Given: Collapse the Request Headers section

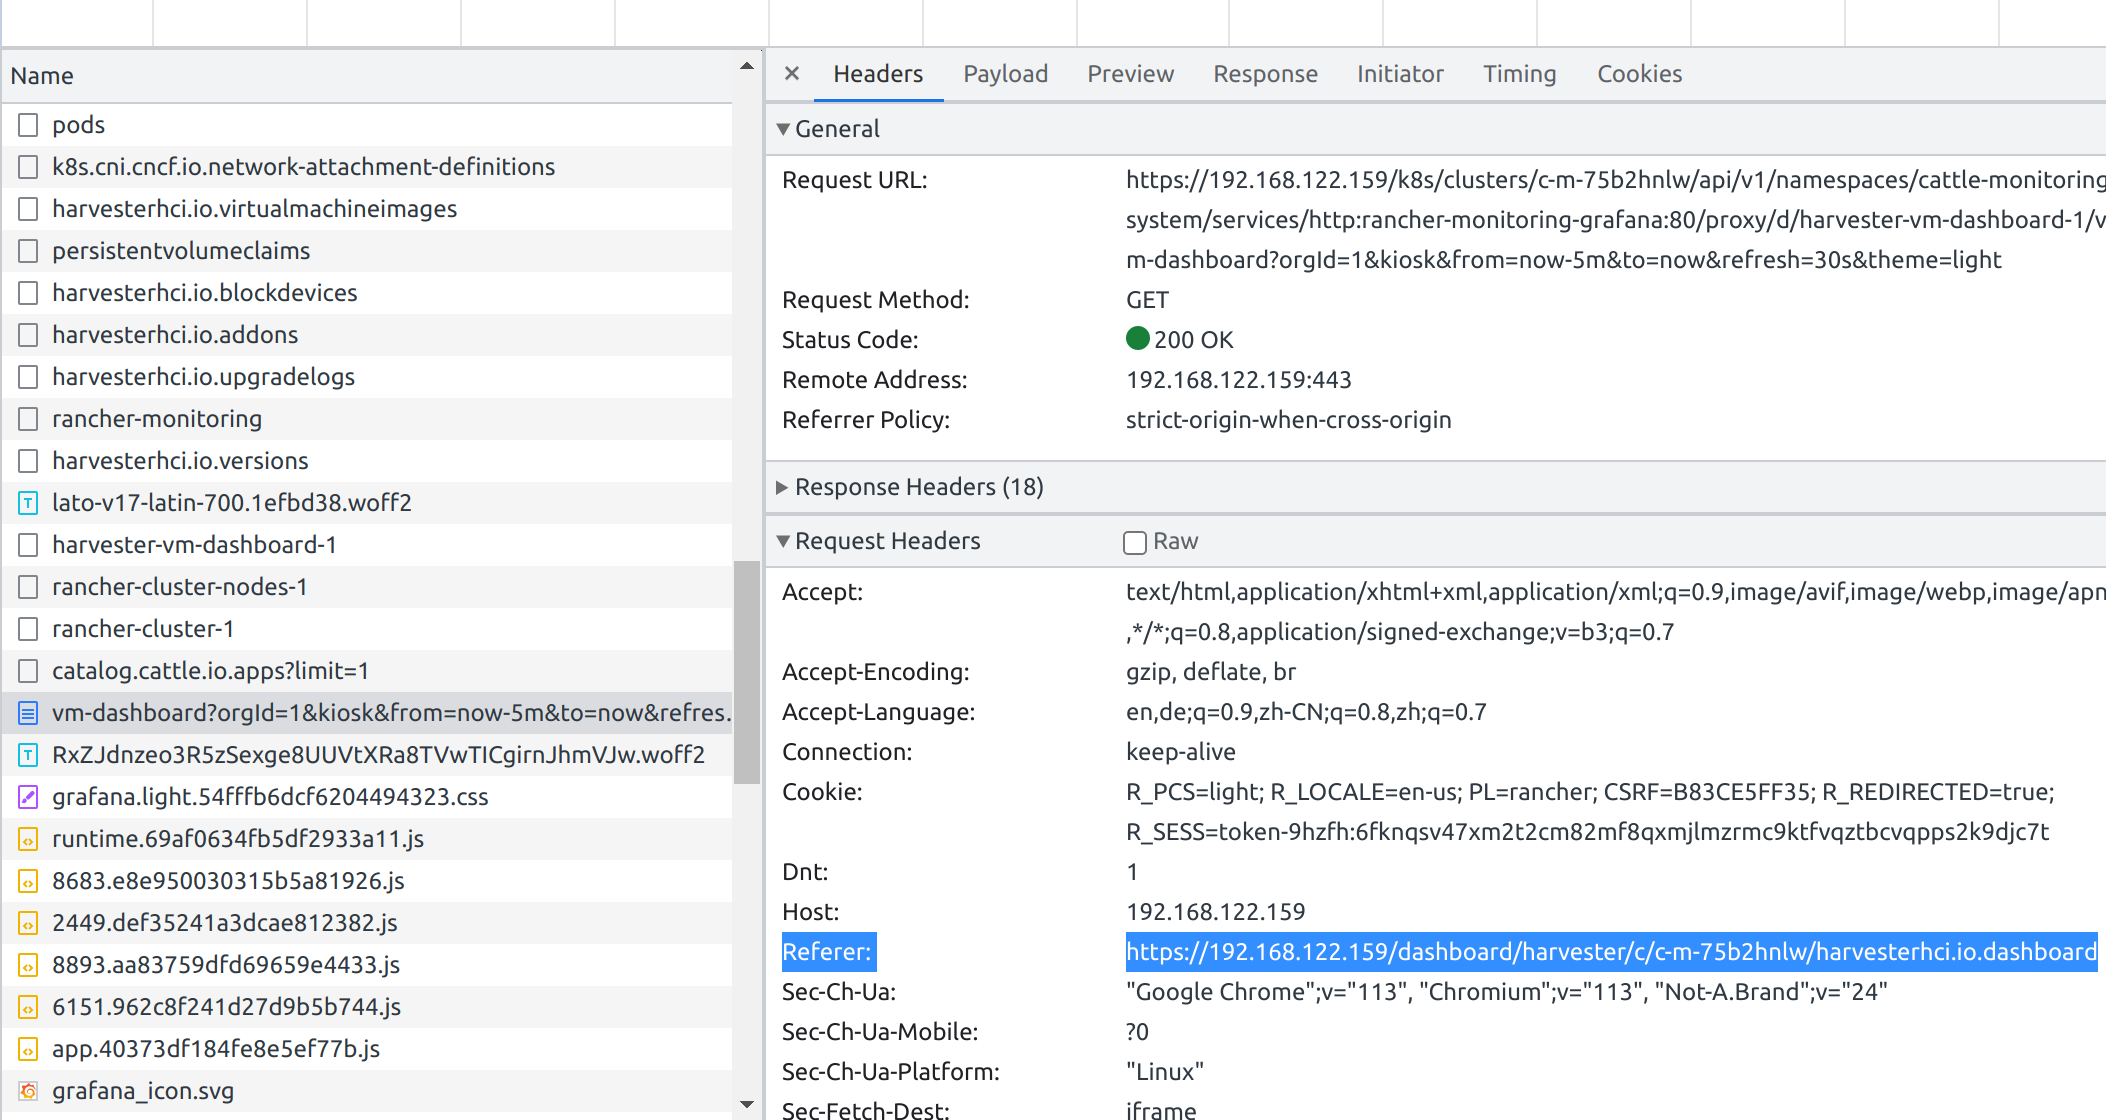Looking at the screenshot, I should click(783, 540).
